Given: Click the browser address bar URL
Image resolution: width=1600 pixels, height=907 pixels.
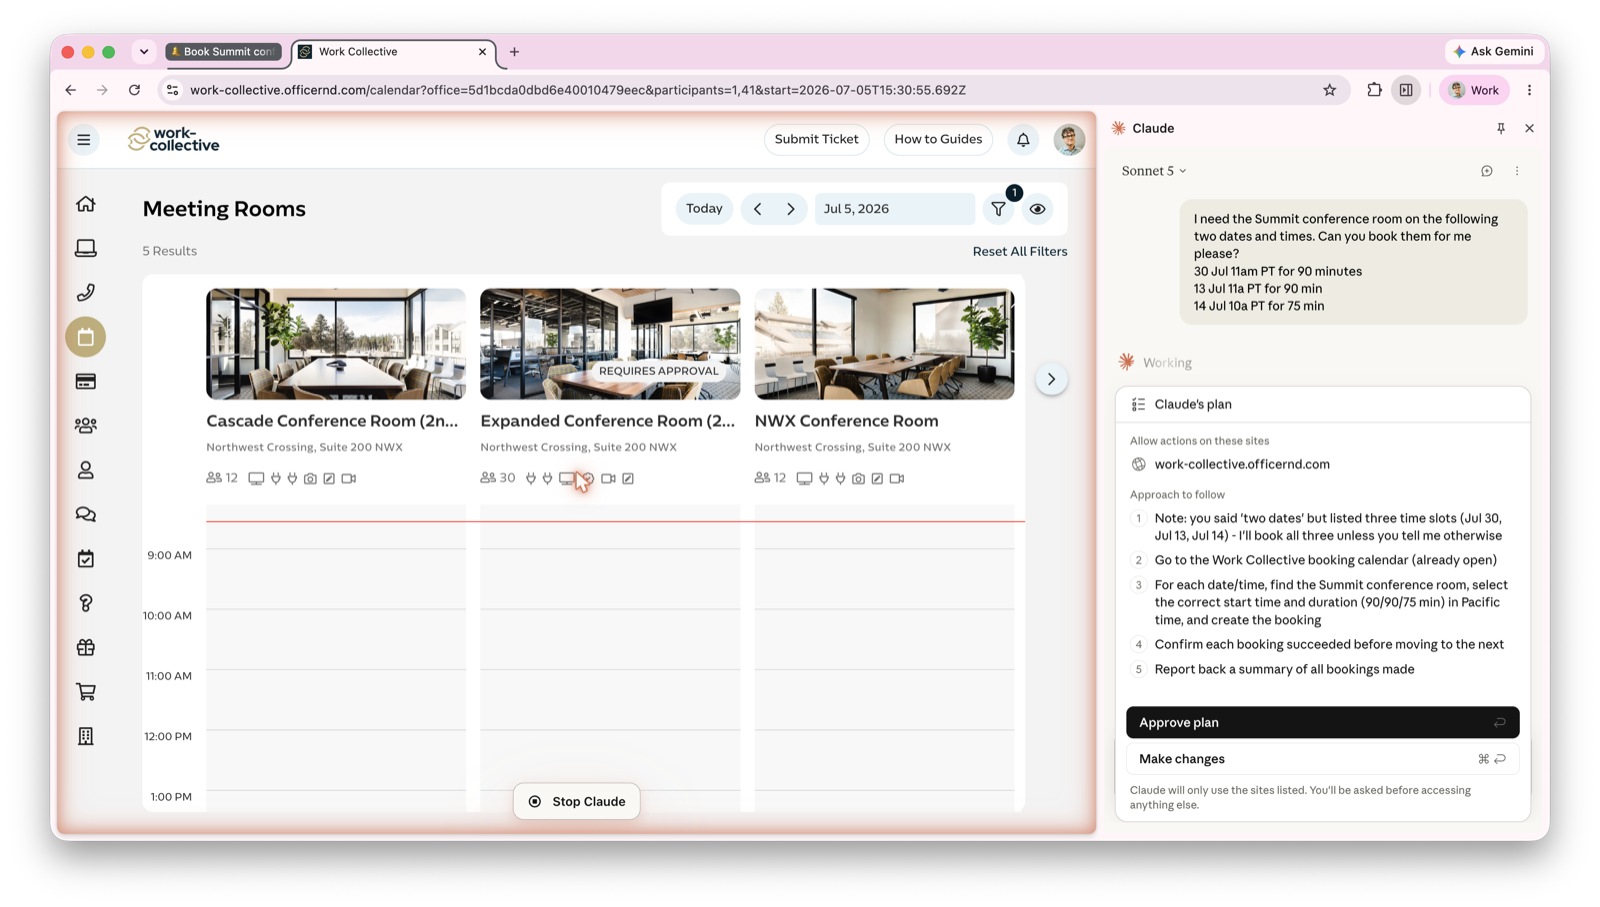Looking at the screenshot, I should click(x=578, y=90).
